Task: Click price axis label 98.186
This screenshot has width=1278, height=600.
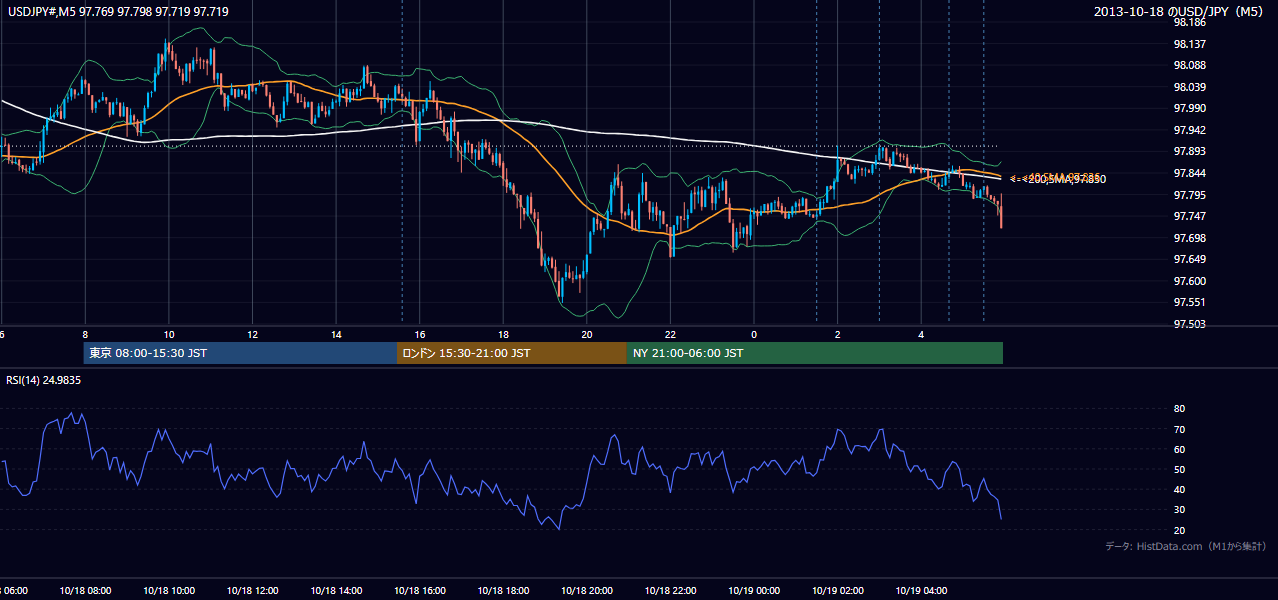Action: pos(1190,22)
